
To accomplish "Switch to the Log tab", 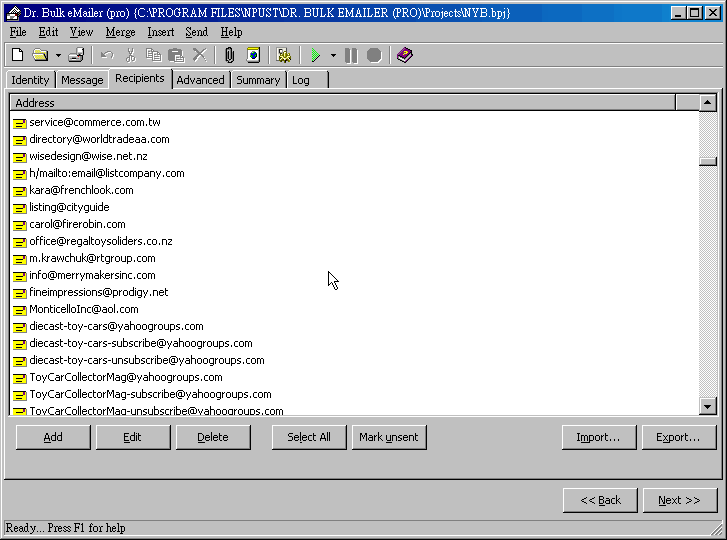I will [x=307, y=80].
